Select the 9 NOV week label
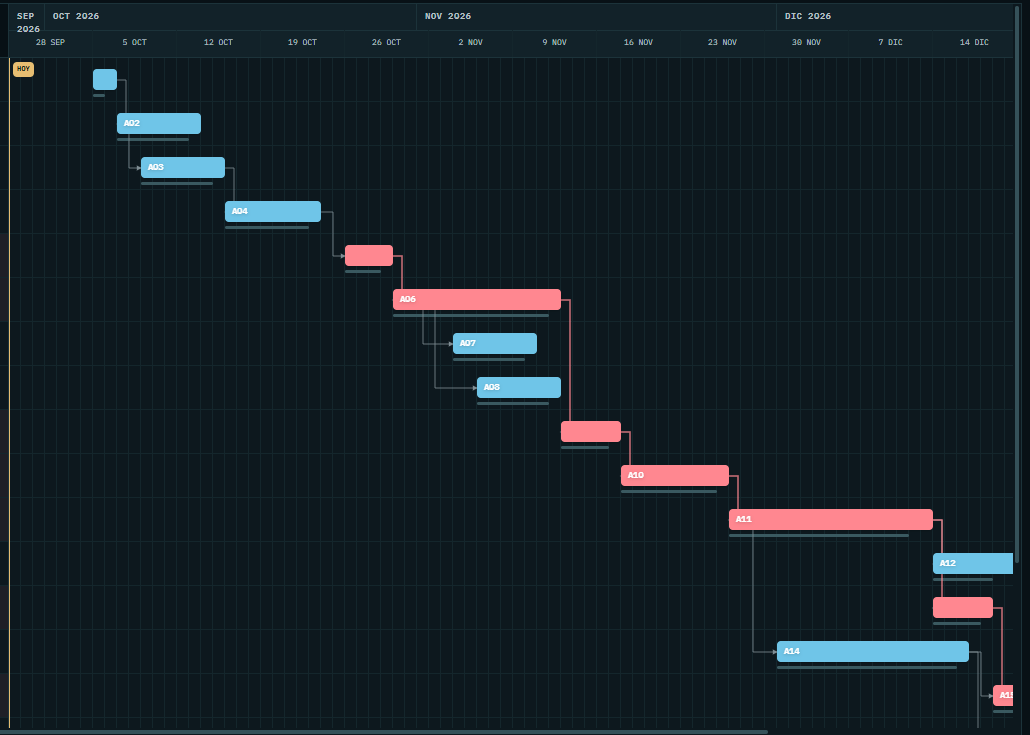Viewport: 1030px width, 735px height. click(554, 43)
